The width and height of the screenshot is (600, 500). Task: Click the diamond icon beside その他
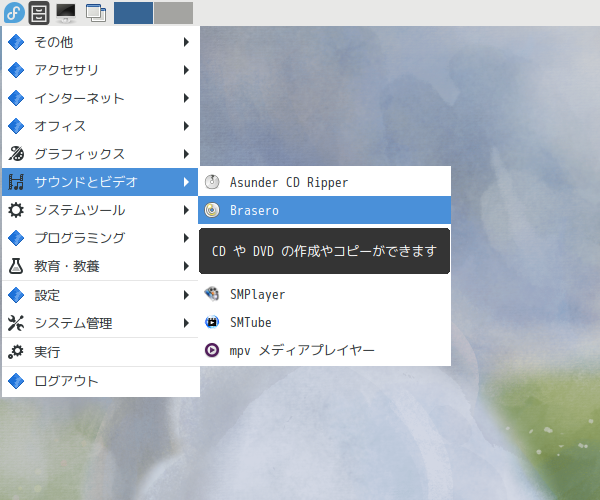click(16, 42)
